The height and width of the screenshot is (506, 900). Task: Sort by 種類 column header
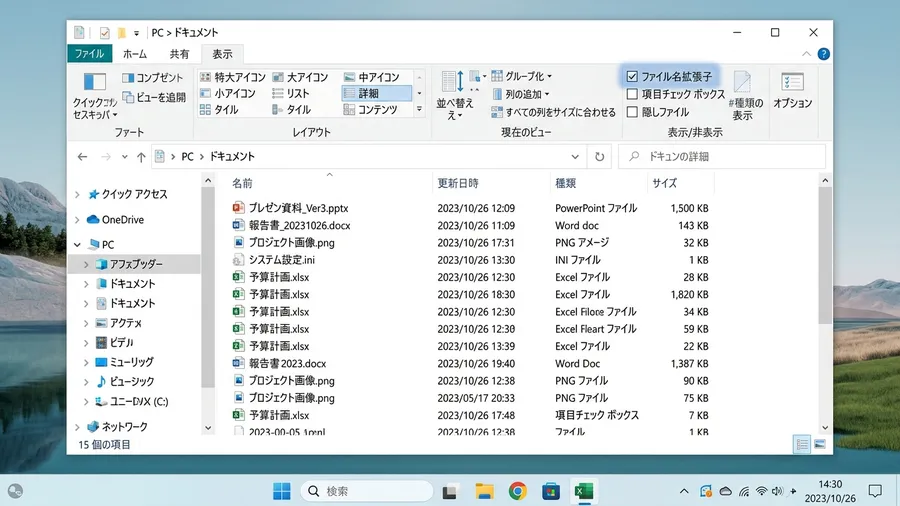point(565,183)
